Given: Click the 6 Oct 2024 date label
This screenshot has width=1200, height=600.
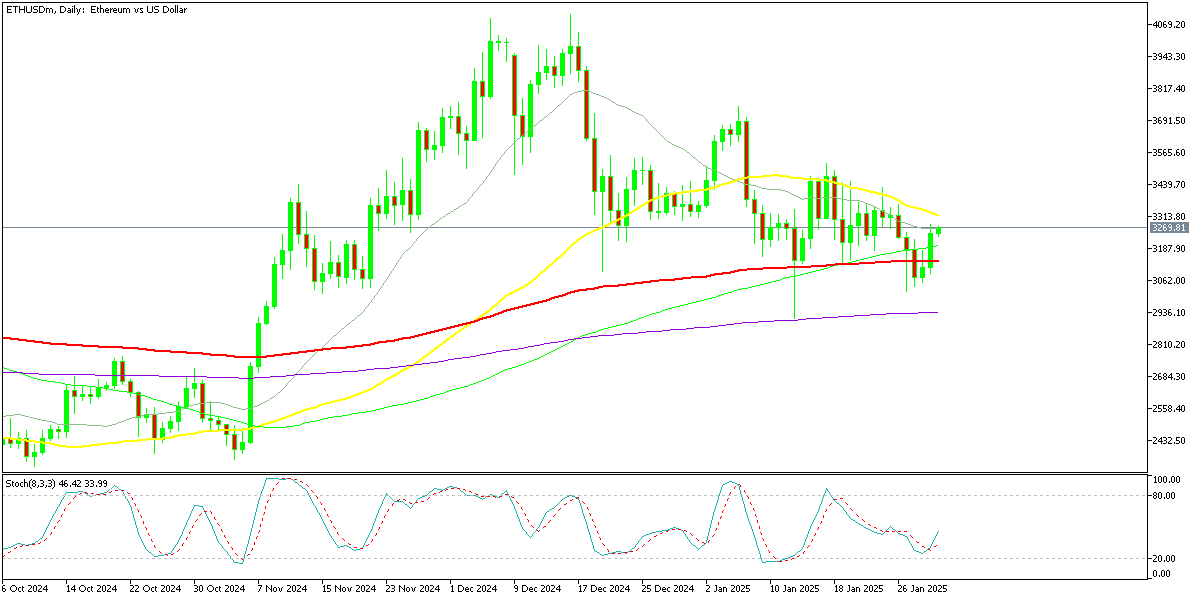Looking at the screenshot, I should pyautogui.click(x=23, y=589).
